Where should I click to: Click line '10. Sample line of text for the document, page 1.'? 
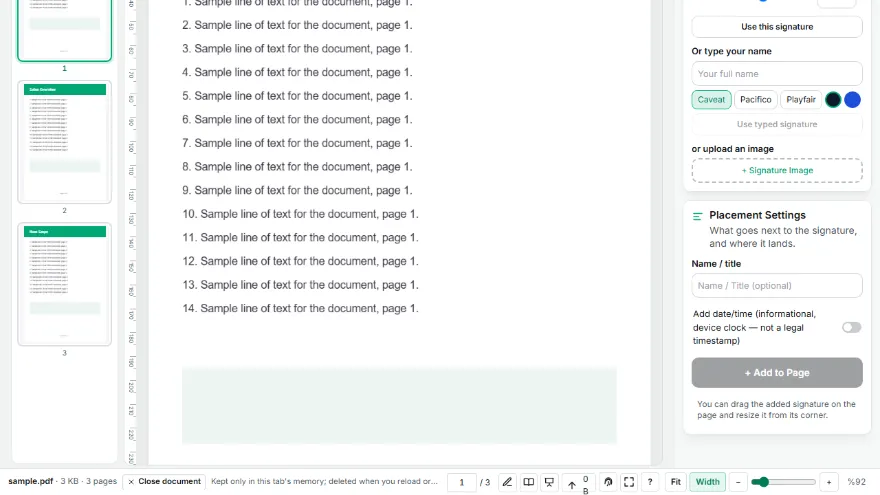click(x=300, y=214)
